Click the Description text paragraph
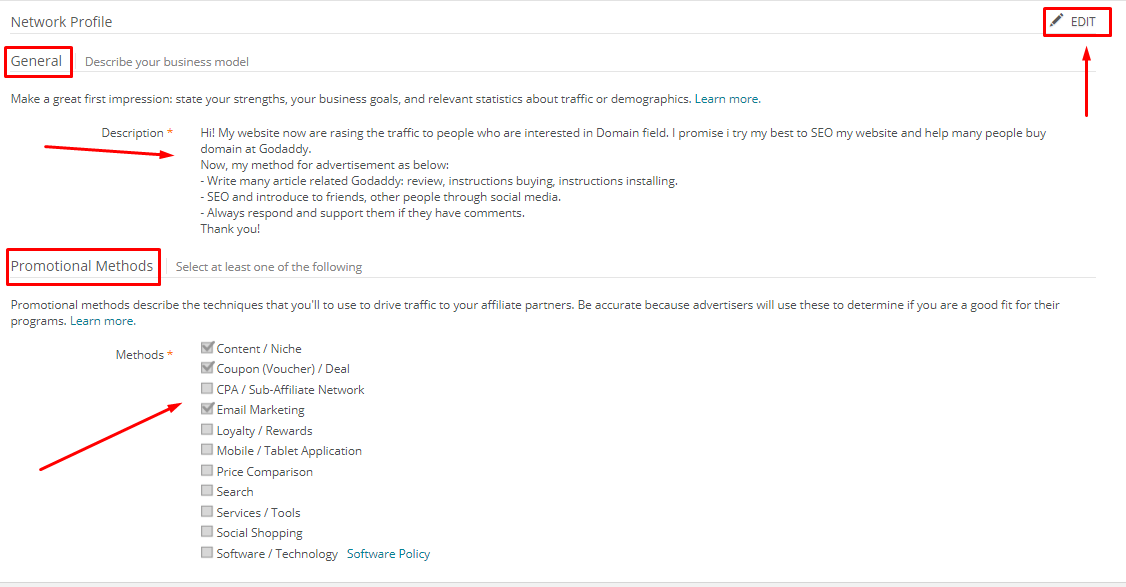Screen dimensions: 1126x587 click(x=620, y=180)
